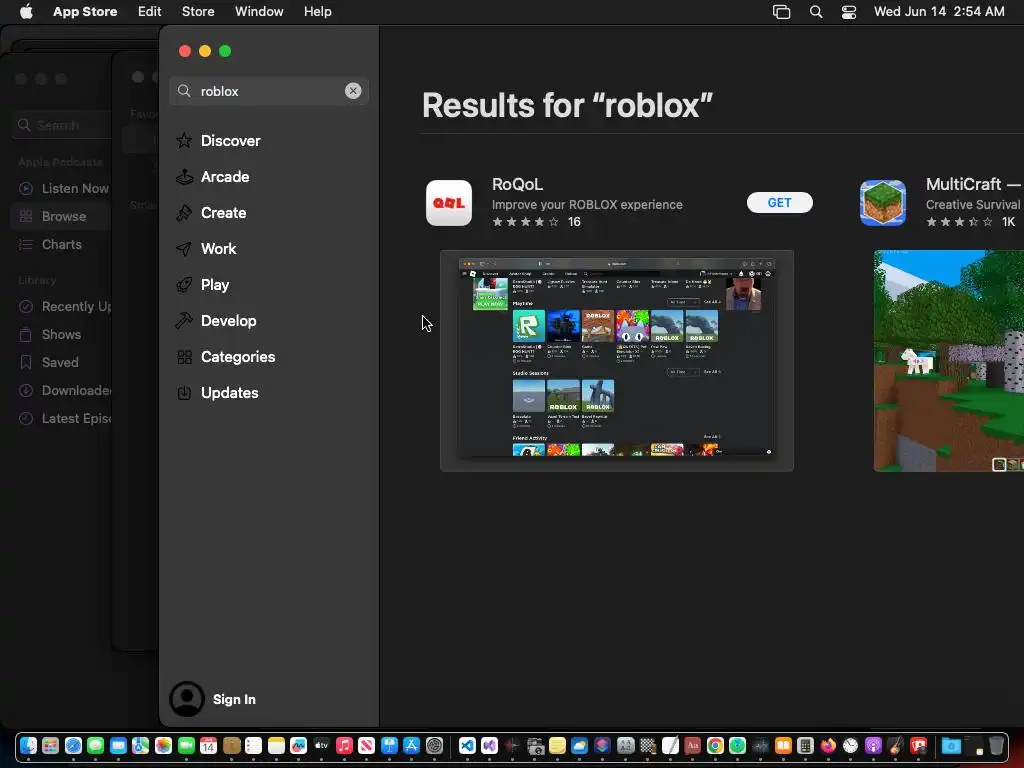Open Google Chrome from the Dock
Screen dimensions: 1024x768
coord(715,745)
